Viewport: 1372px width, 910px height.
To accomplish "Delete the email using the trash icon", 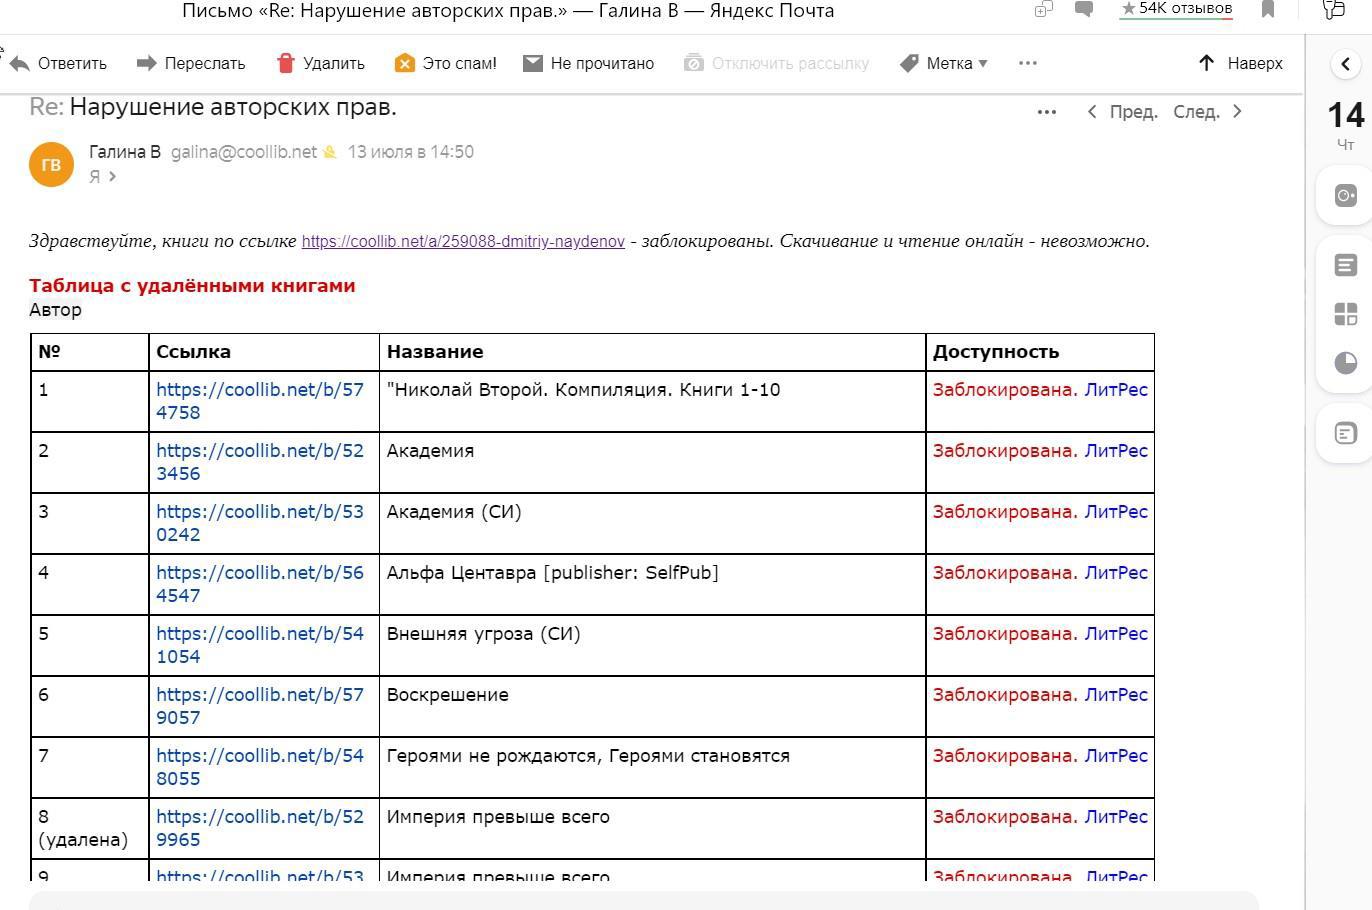I will point(320,63).
